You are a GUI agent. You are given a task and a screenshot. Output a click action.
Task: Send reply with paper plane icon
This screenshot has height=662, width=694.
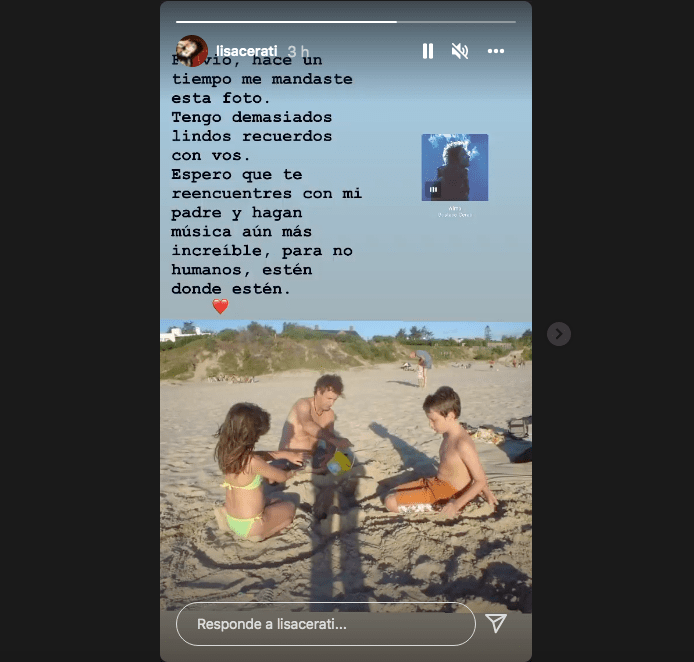(496, 624)
